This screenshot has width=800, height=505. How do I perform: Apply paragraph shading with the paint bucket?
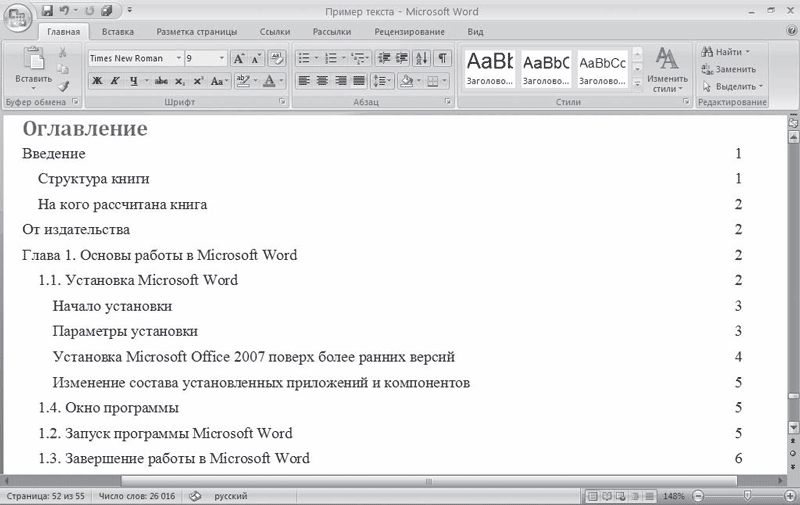407,81
